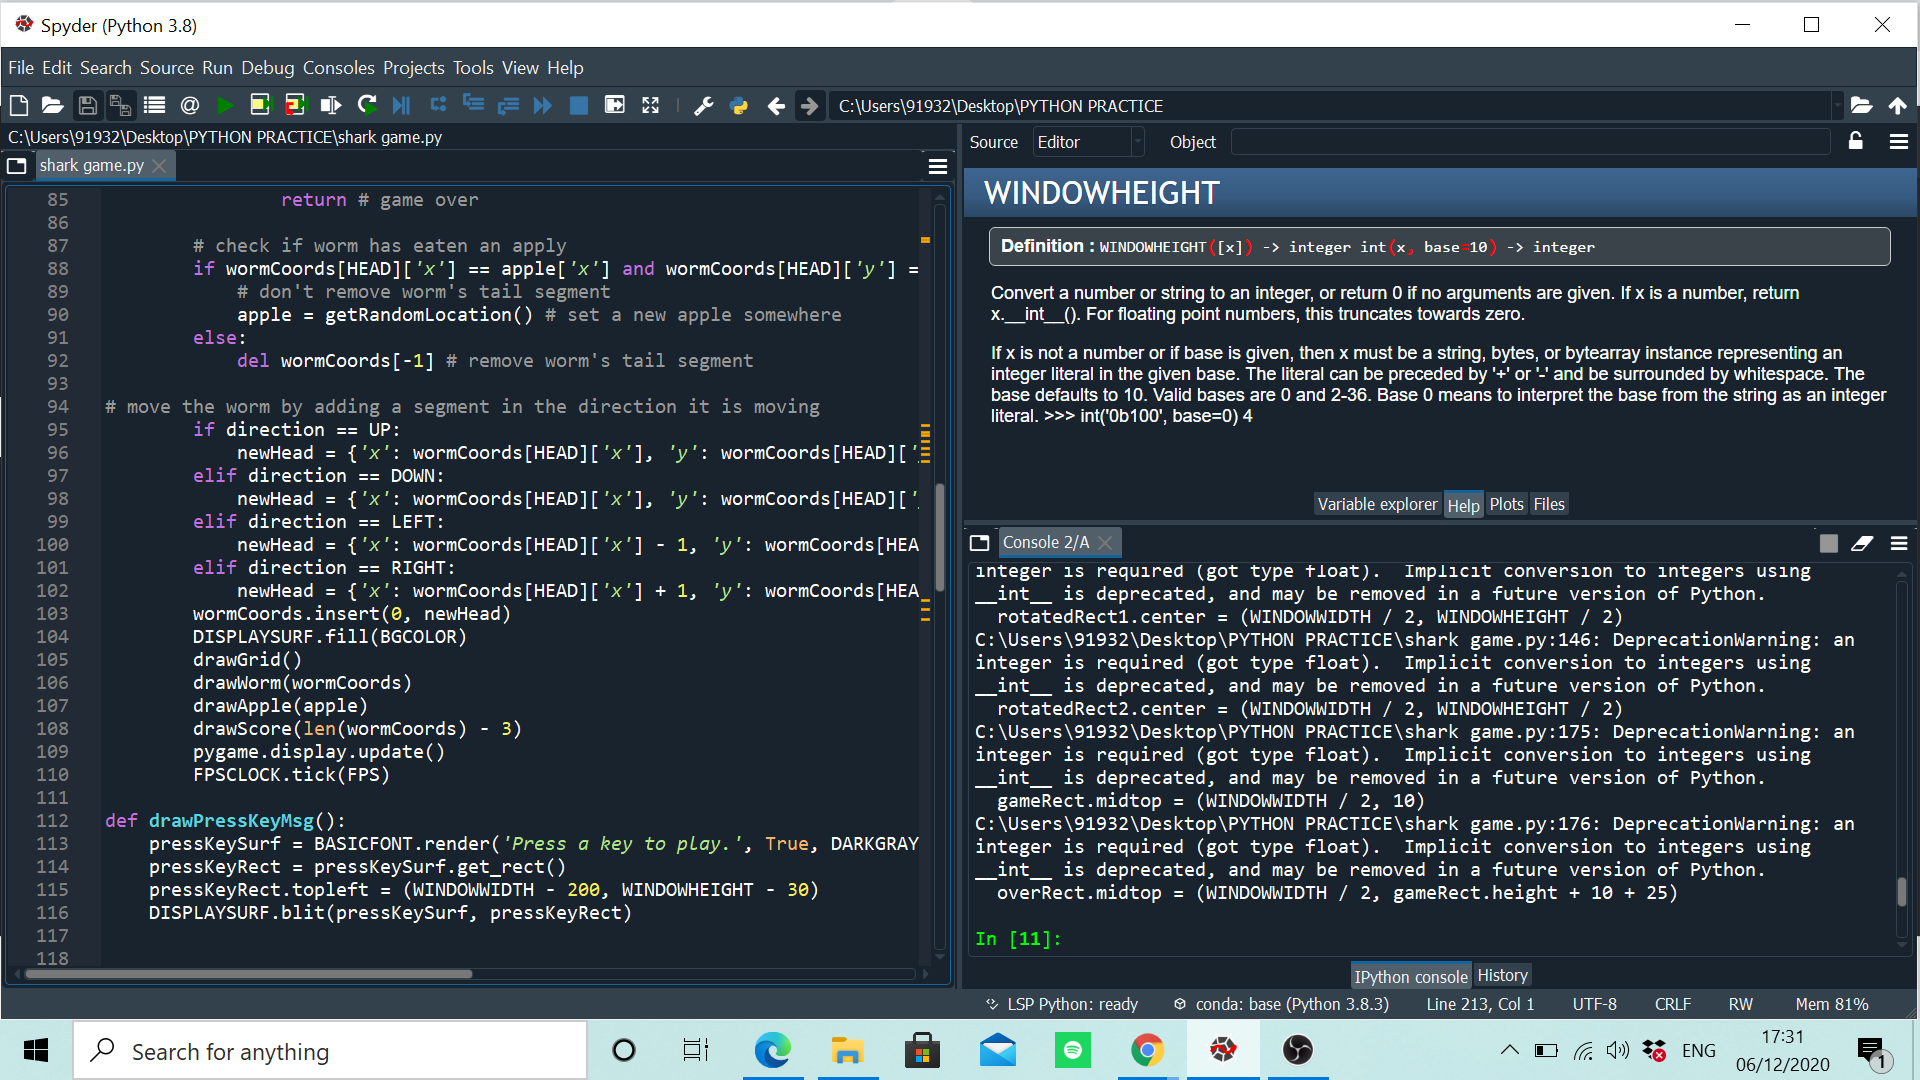Image resolution: width=1920 pixels, height=1080 pixels.
Task: Open Spotify from the Windows taskbar
Action: pyautogui.click(x=1072, y=1050)
